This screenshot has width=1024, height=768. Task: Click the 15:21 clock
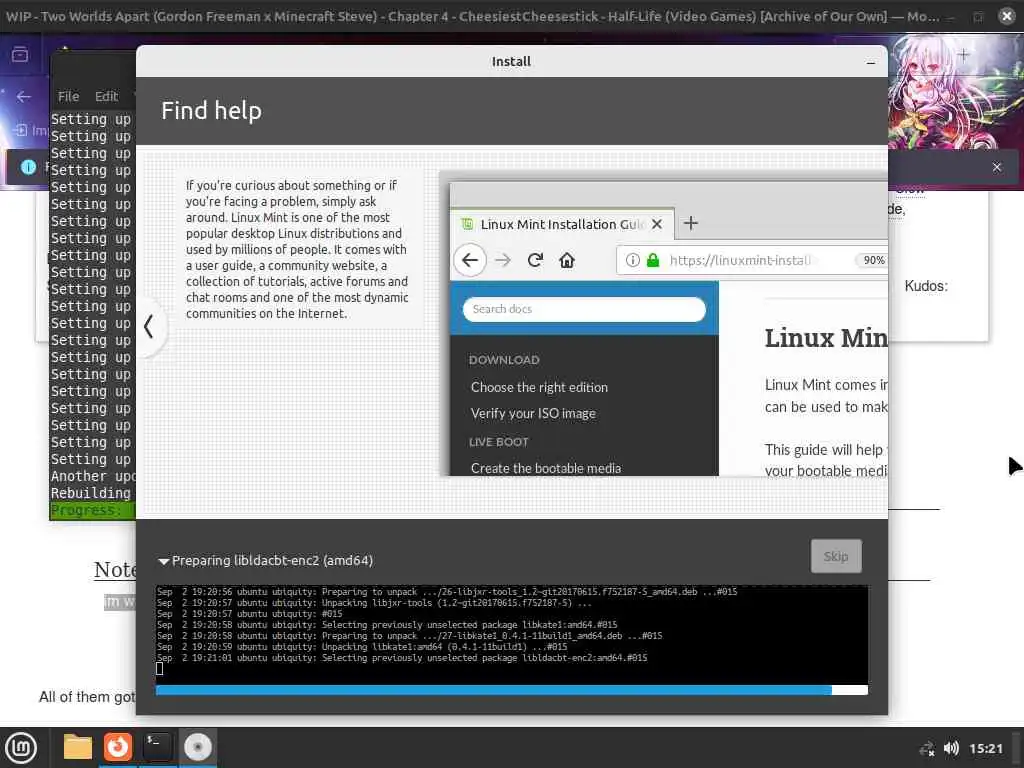(x=985, y=748)
